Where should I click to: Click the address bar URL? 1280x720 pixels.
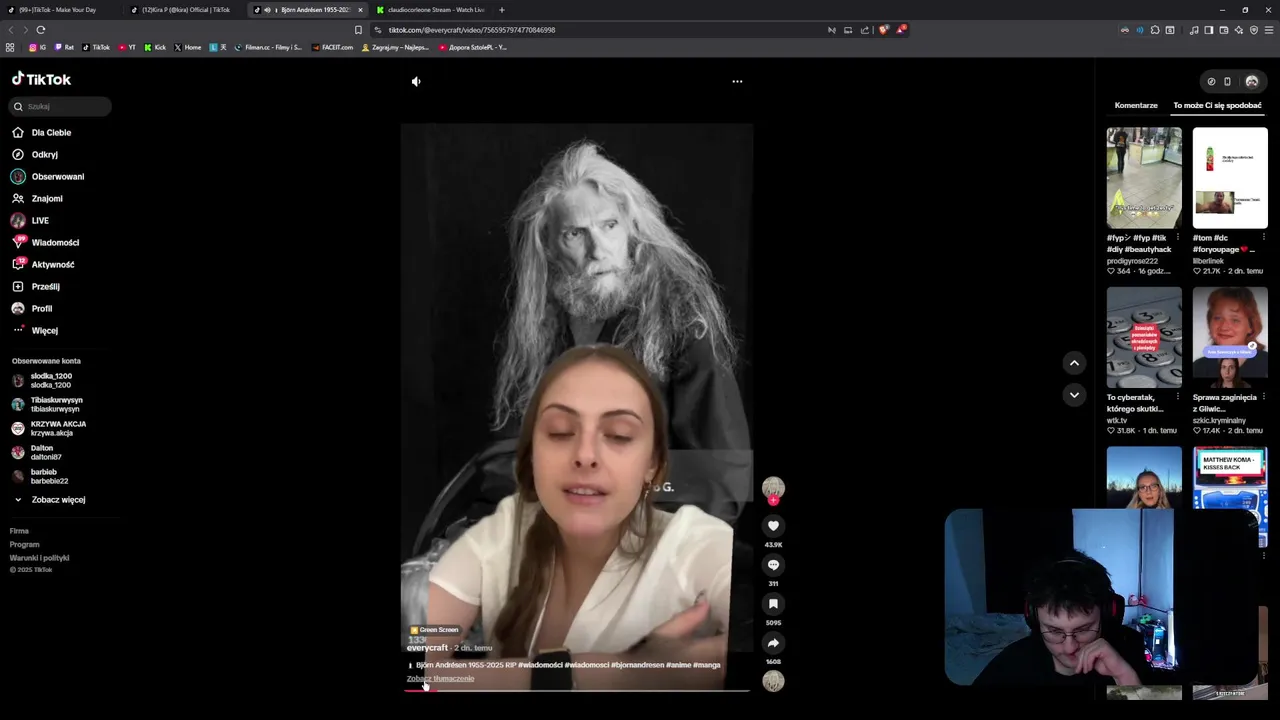tap(472, 30)
